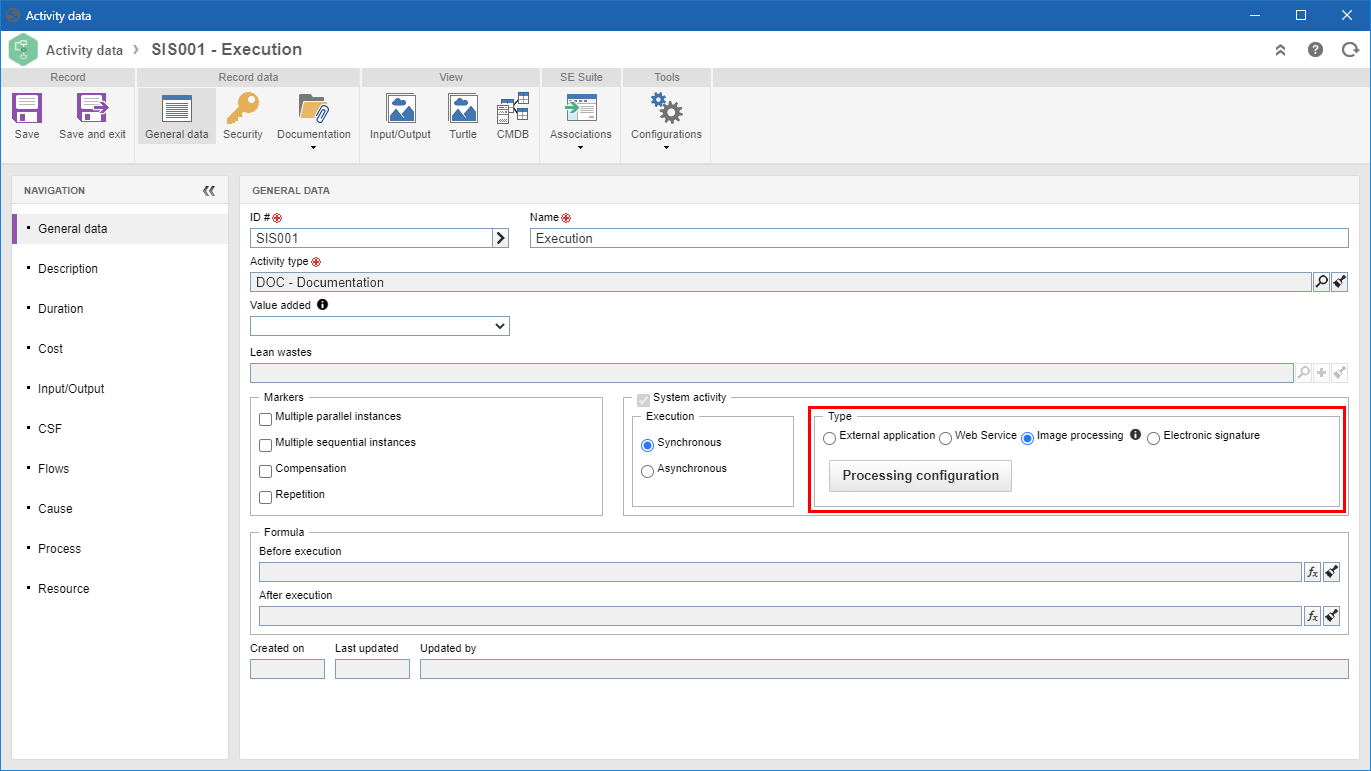
Task: Clear Activity type with the eraser icon
Action: pos(1340,282)
